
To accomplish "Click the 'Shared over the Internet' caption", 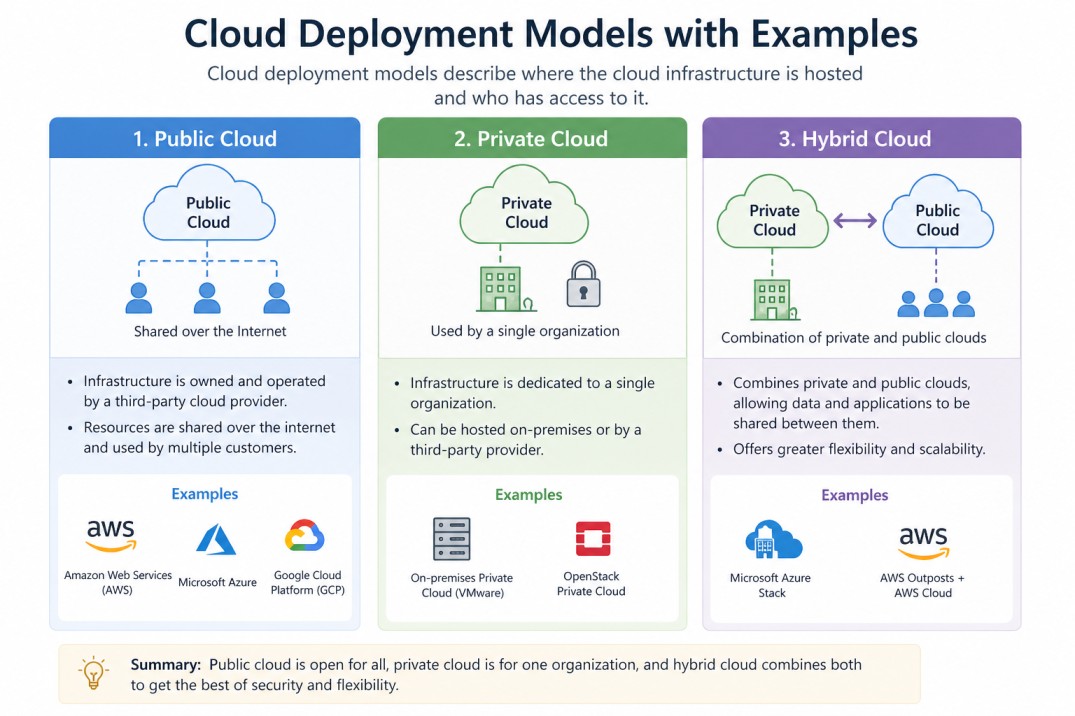I will pyautogui.click(x=210, y=331).
